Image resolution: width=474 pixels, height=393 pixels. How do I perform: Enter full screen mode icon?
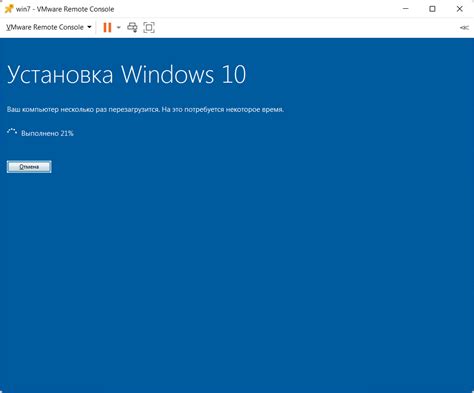click(149, 27)
